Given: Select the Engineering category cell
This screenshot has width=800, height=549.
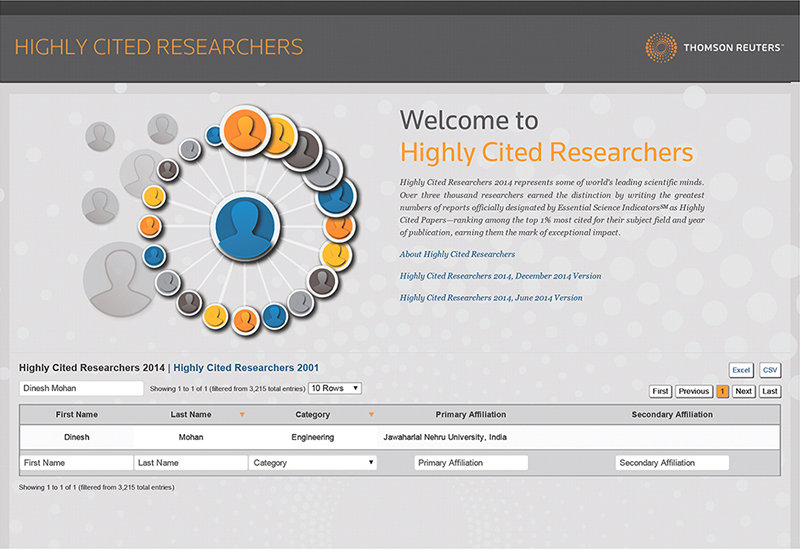Looking at the screenshot, I should click(313, 437).
